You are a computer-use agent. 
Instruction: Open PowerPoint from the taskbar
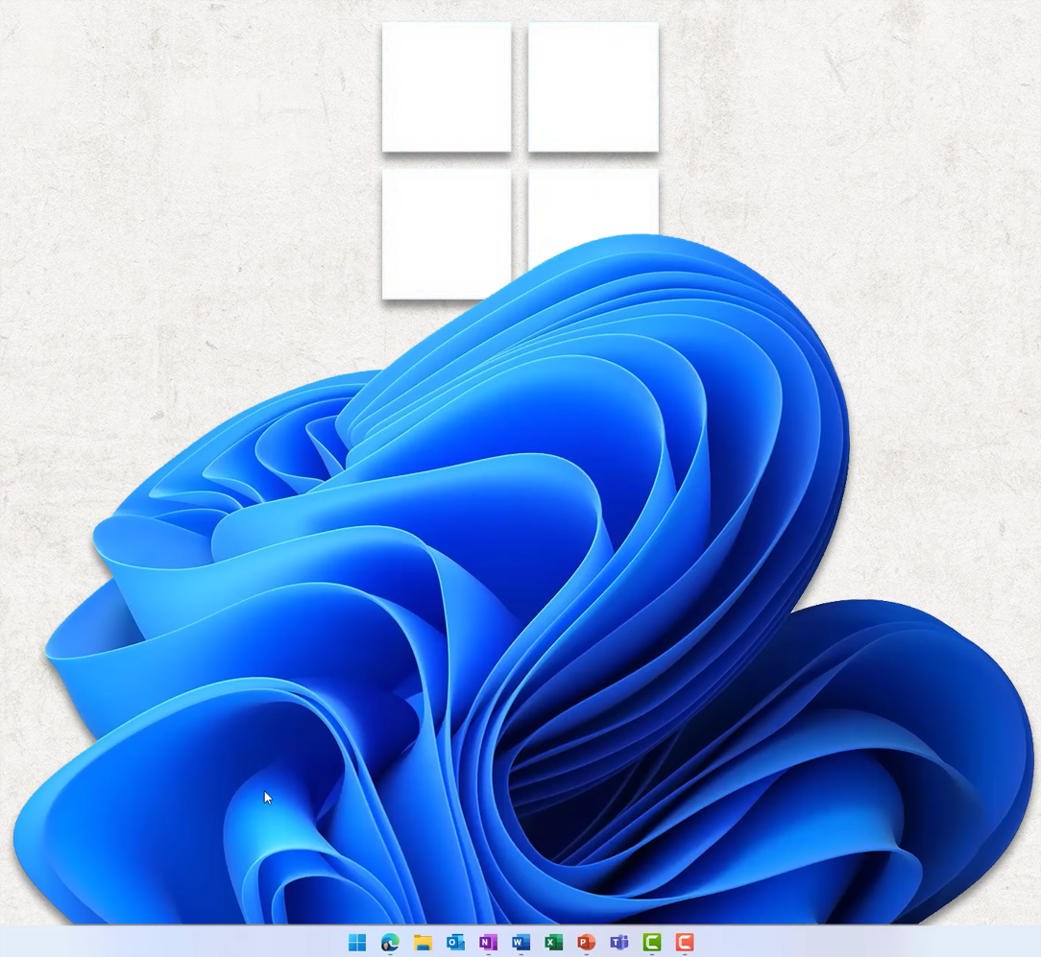pos(586,942)
